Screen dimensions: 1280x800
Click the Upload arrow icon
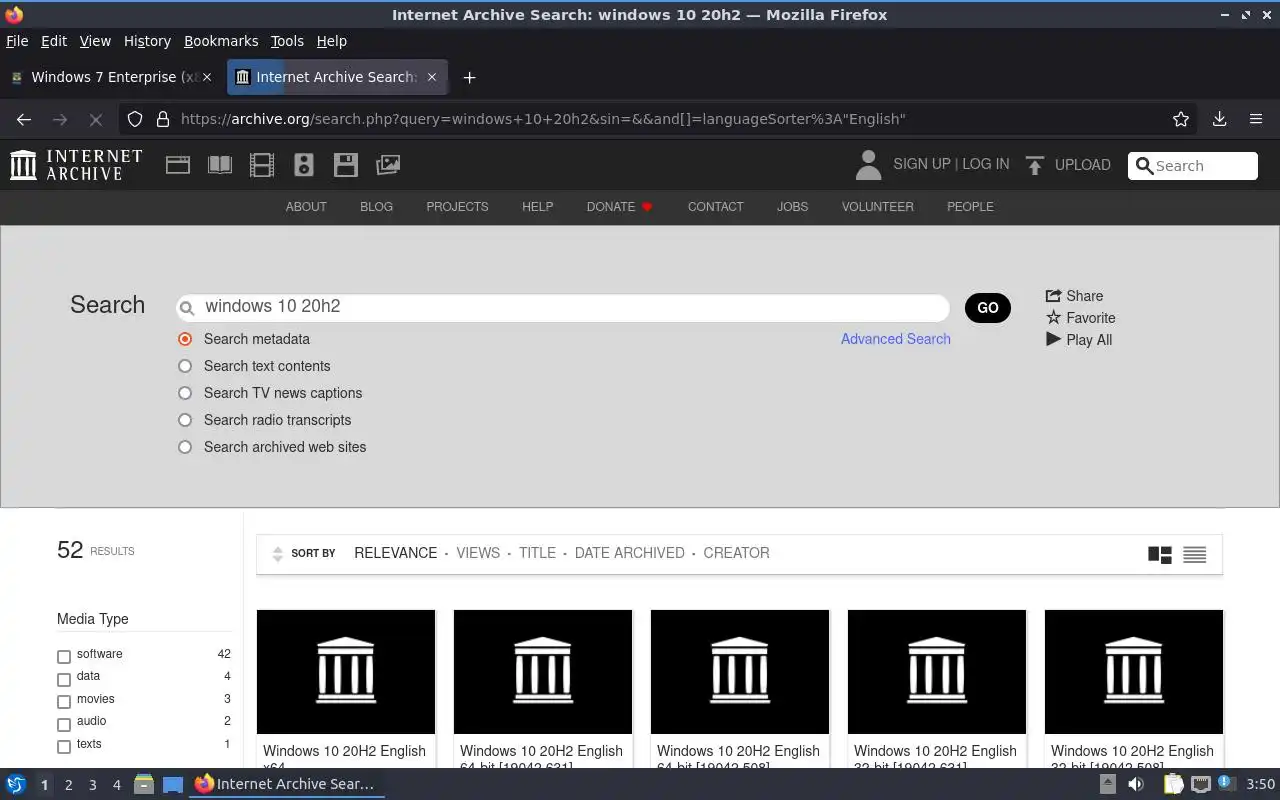click(1035, 165)
